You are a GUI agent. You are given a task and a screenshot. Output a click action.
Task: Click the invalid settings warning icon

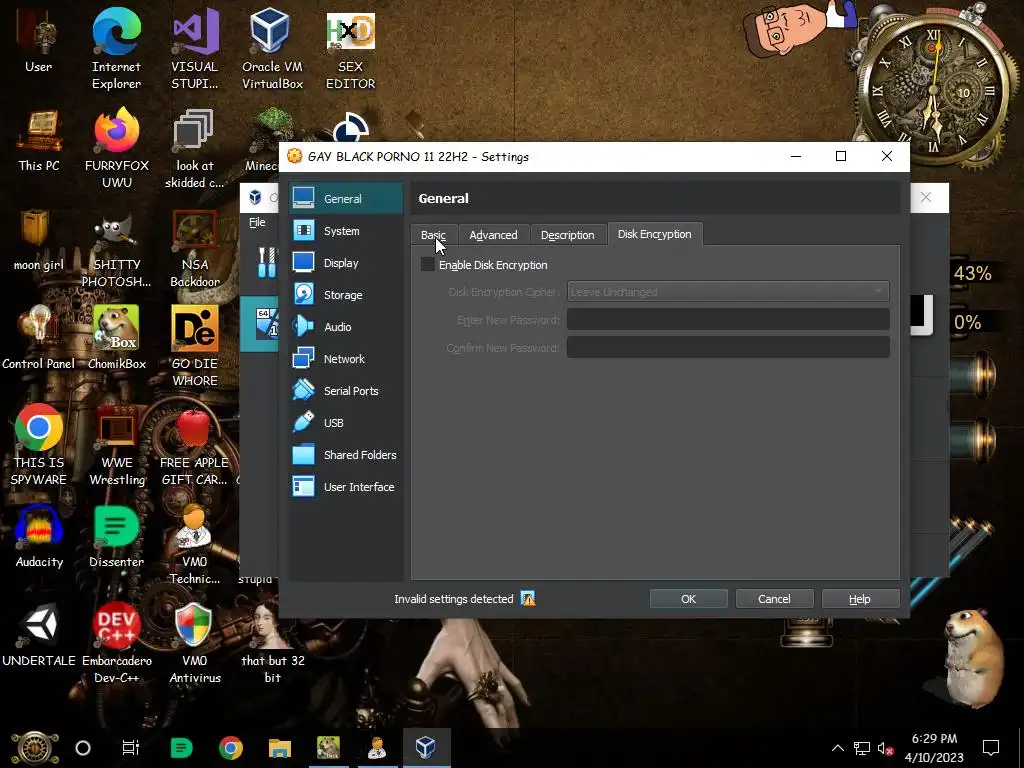tap(528, 598)
